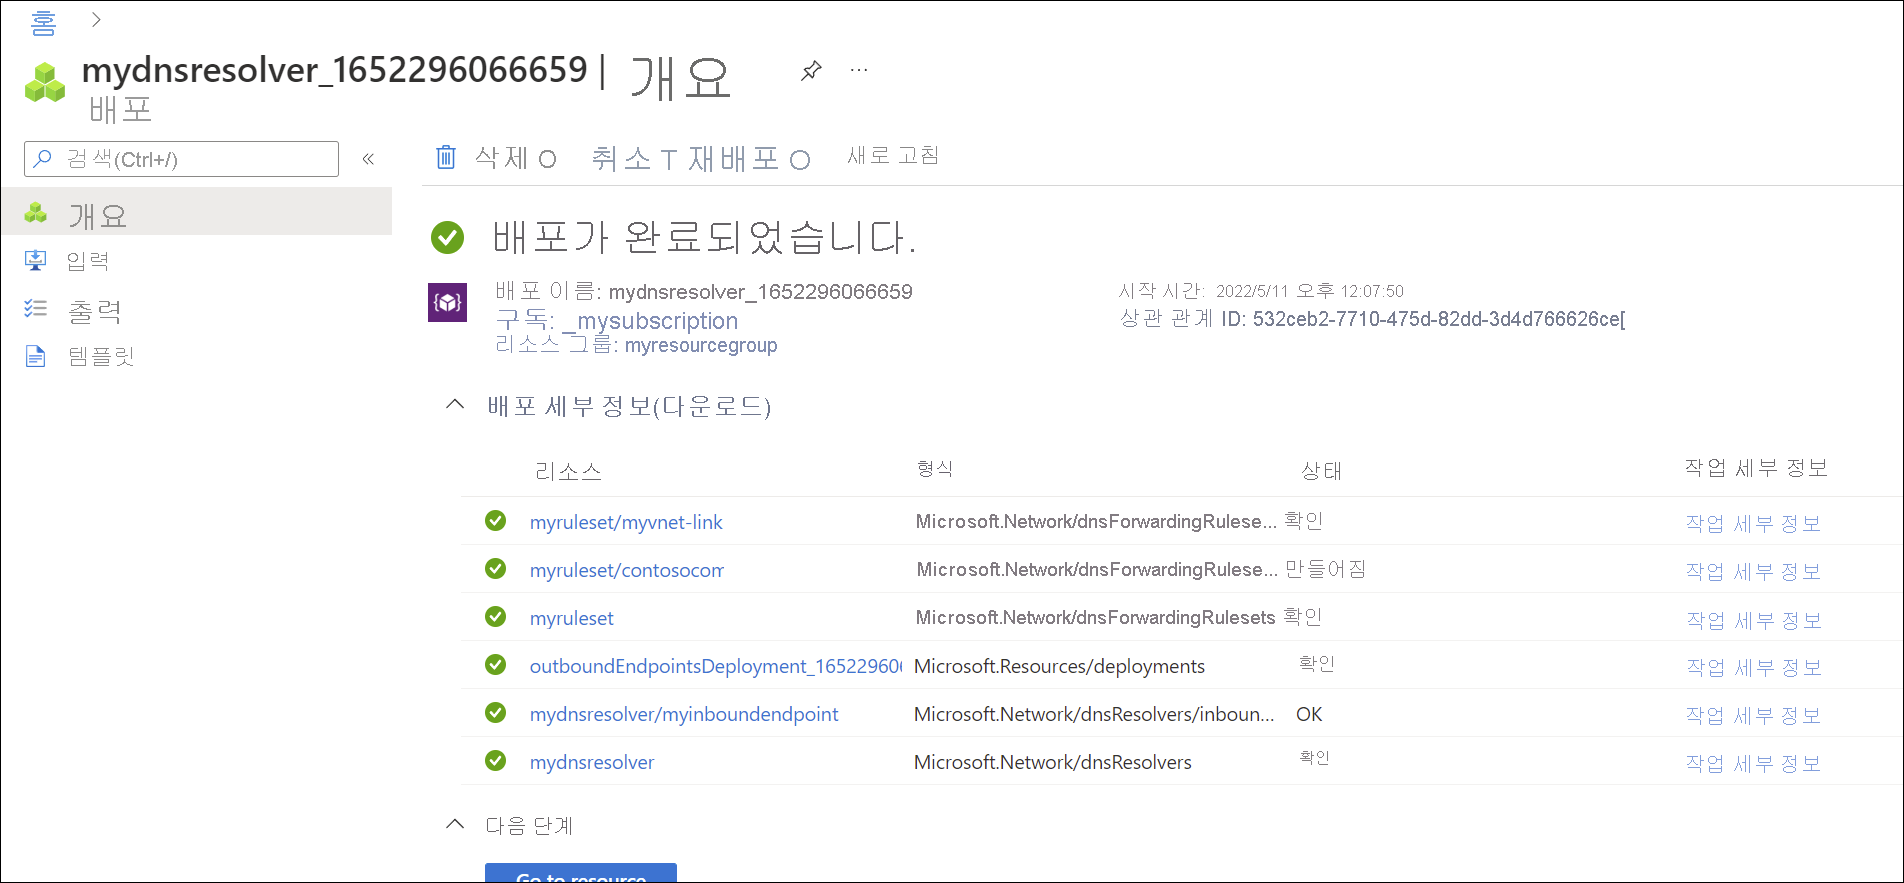Click the 배포 이름 value mydnsresolver_1652296066659
1904x883 pixels.
pyautogui.click(x=760, y=292)
